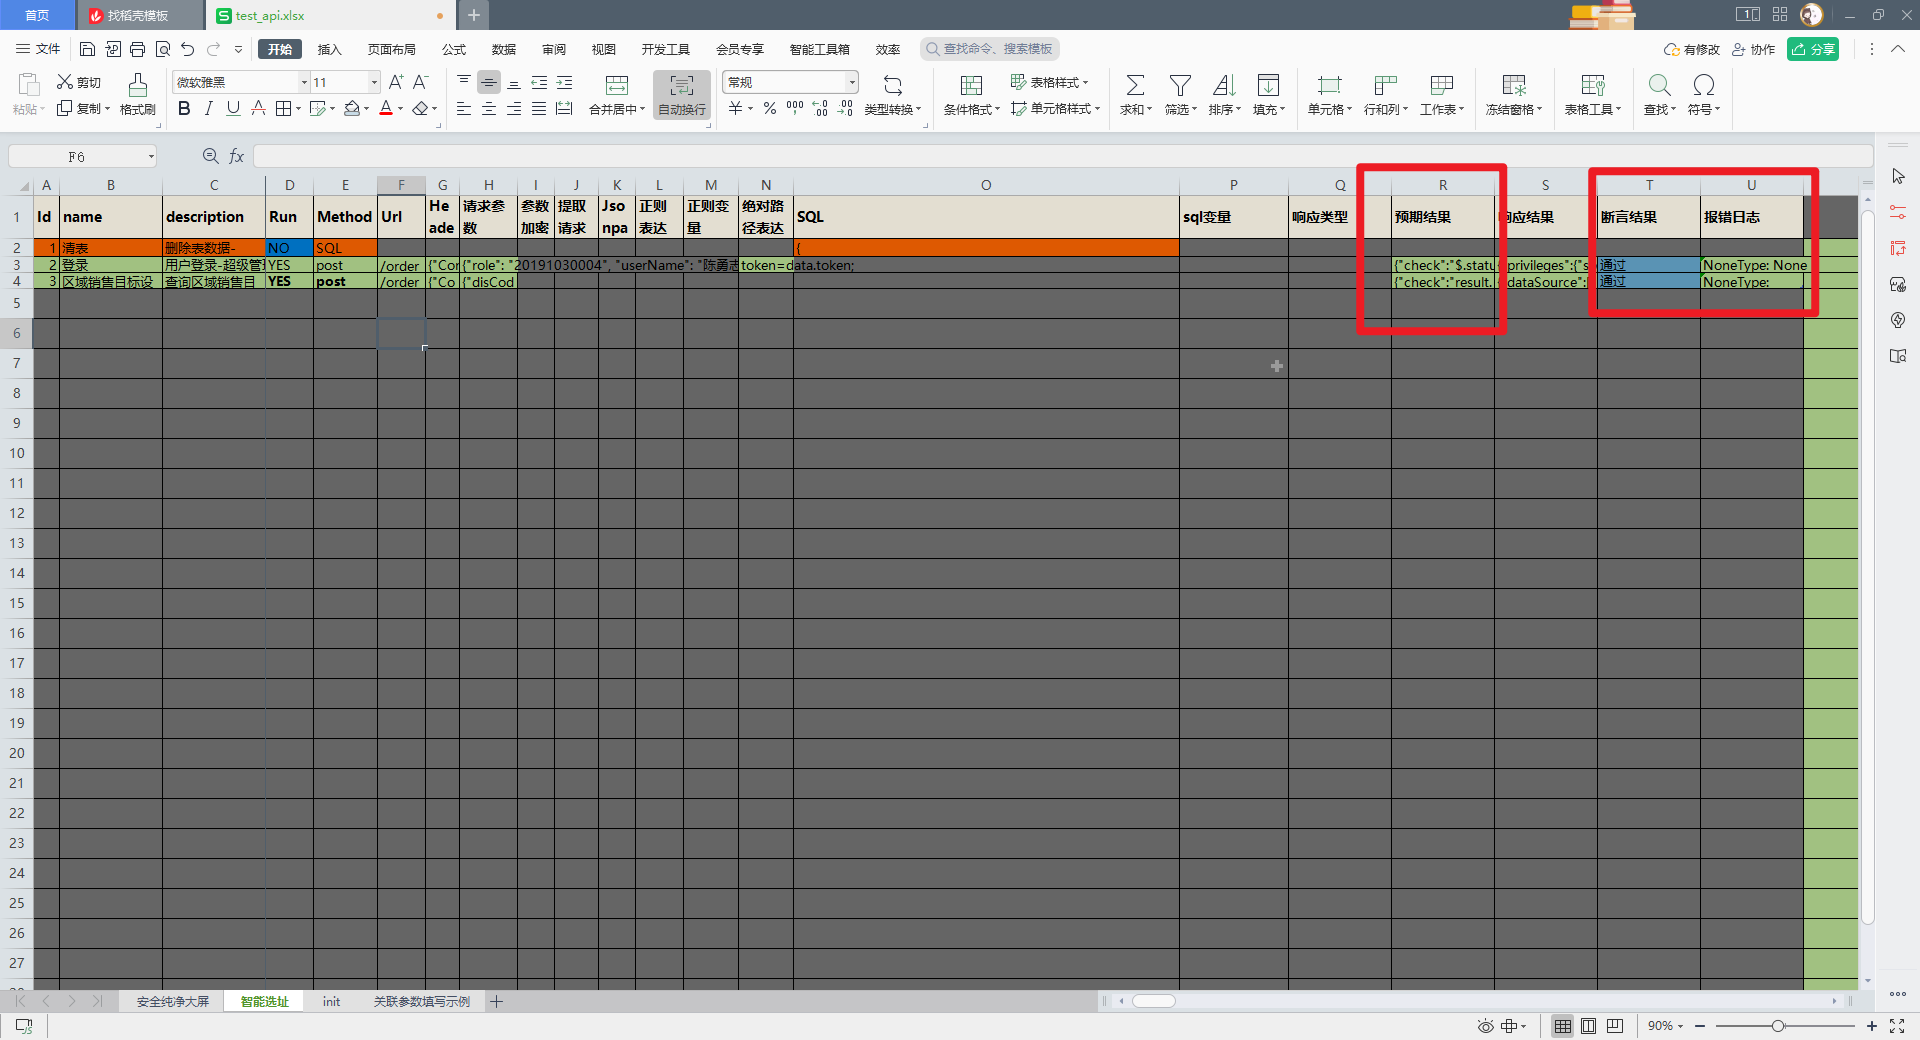Toggle horizontal center alignment
This screenshot has width=1920, height=1040.
(x=489, y=108)
